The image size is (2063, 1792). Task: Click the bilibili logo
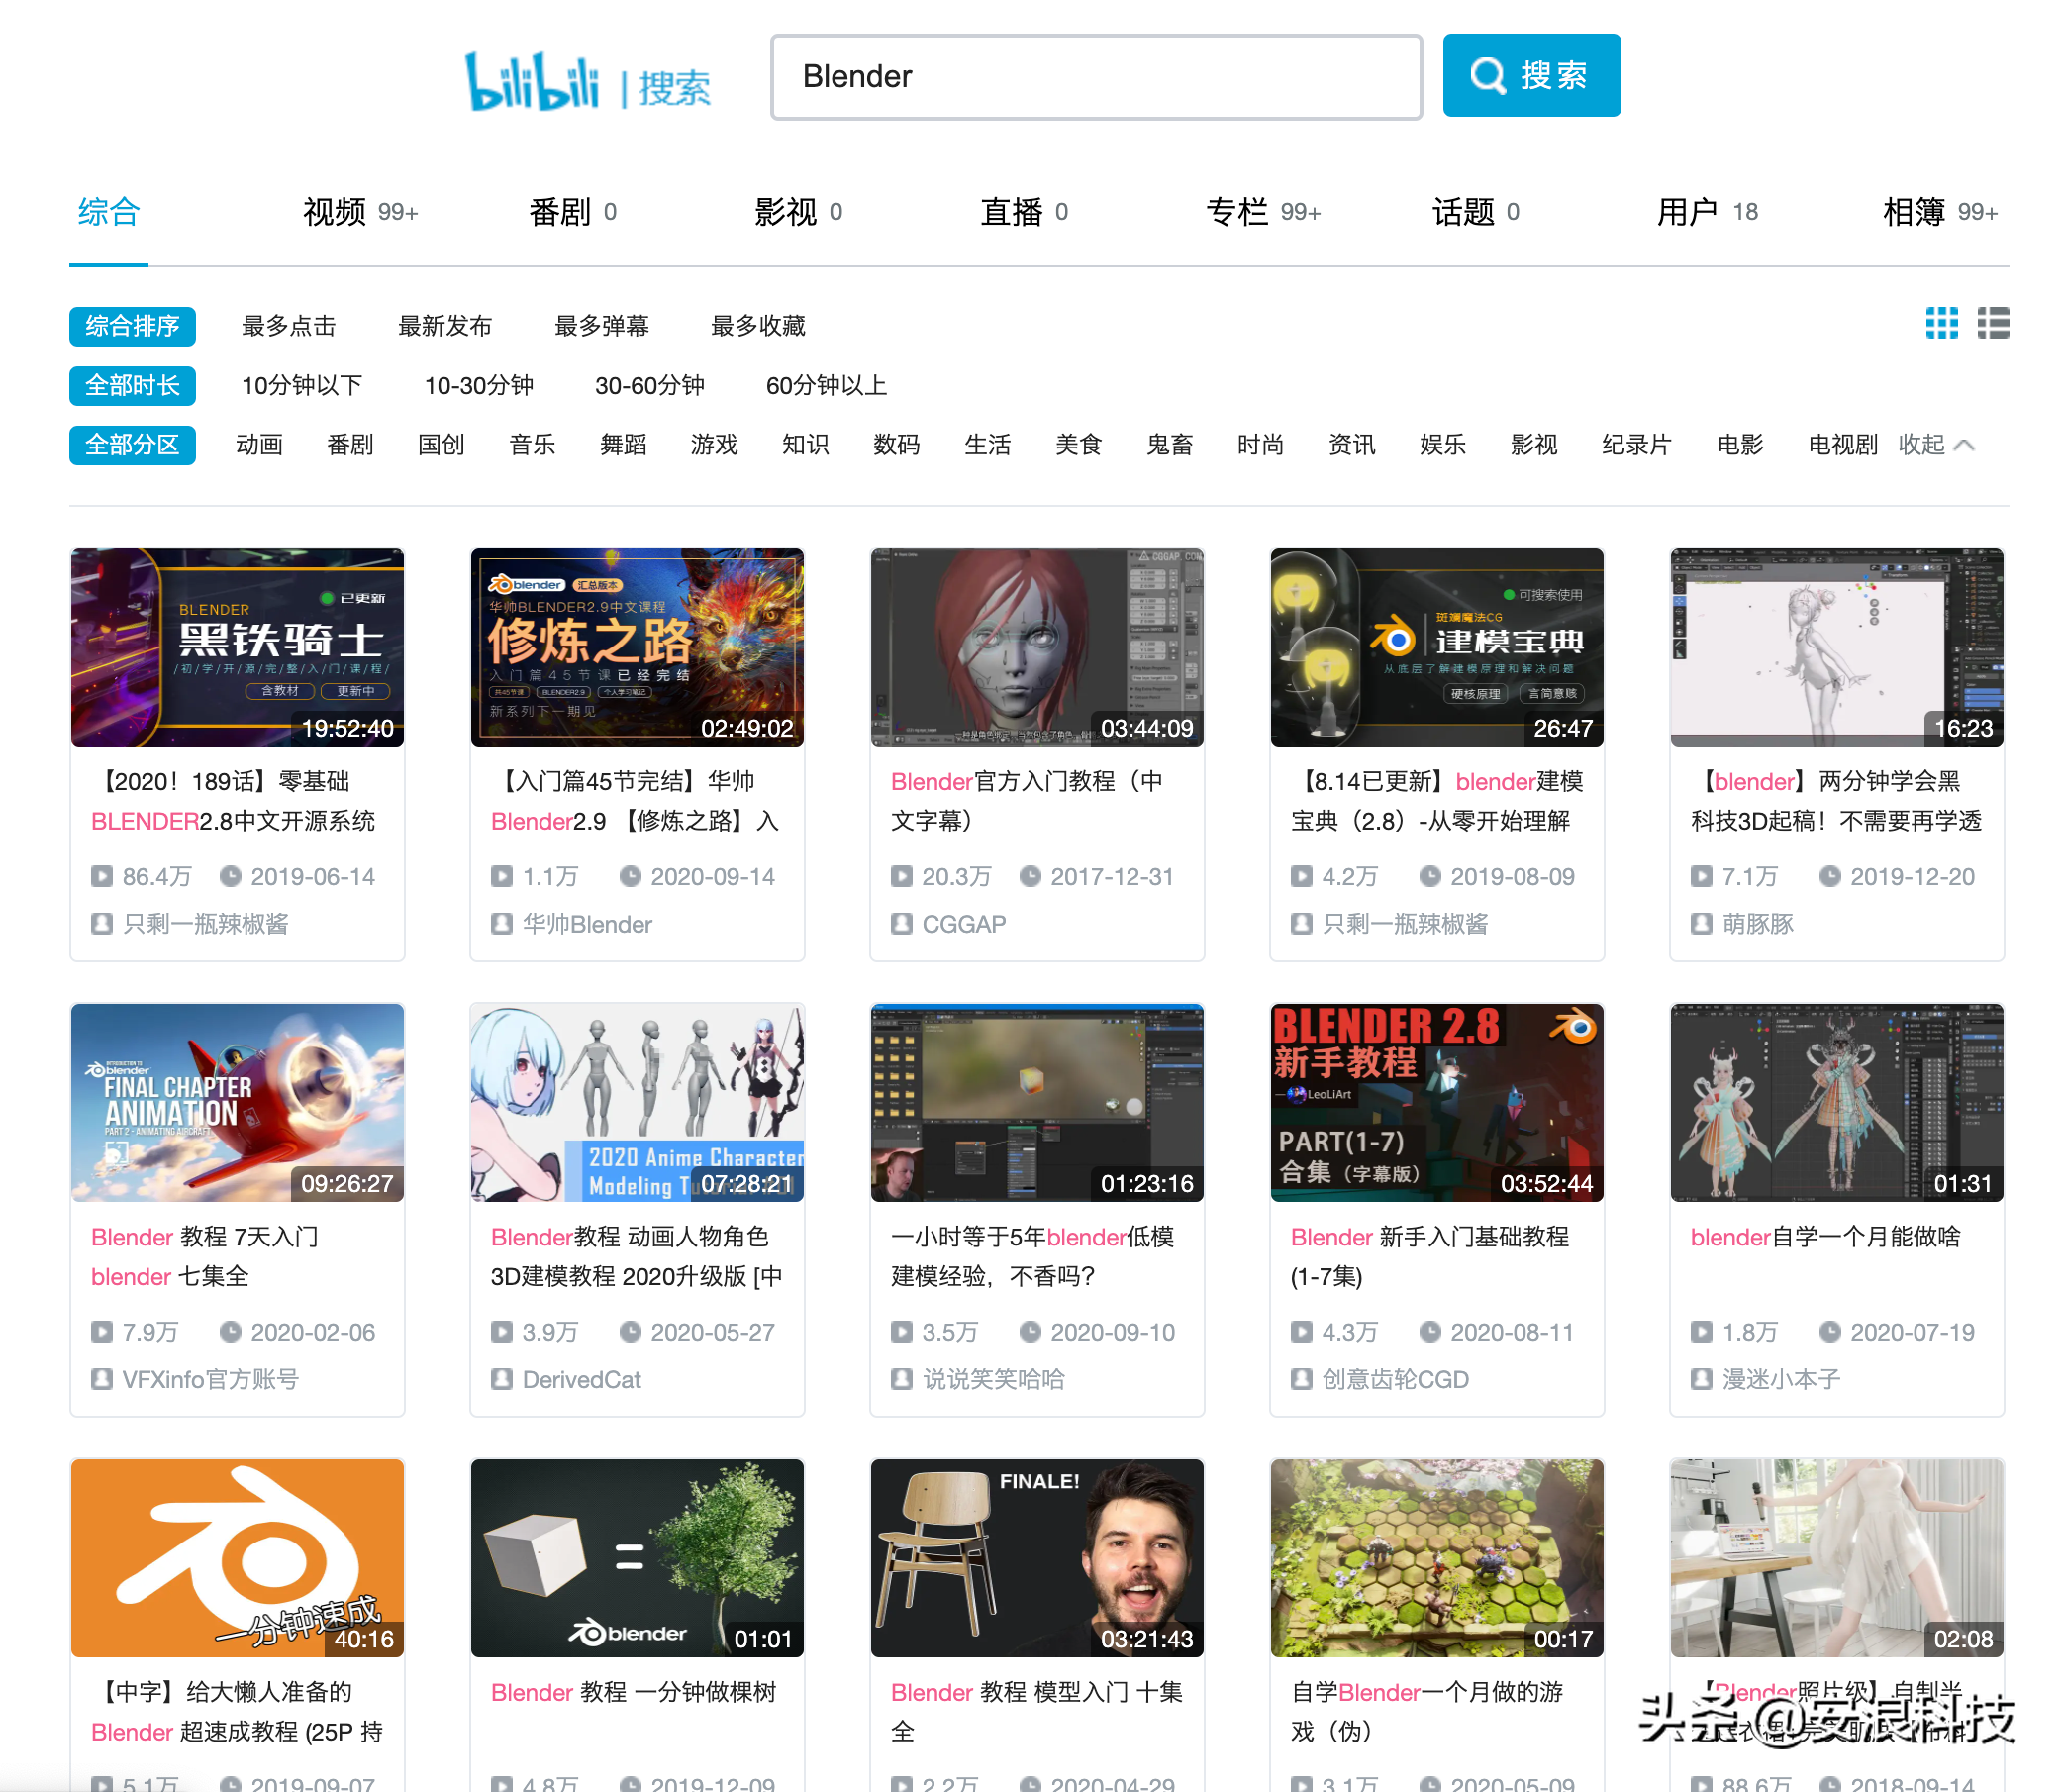click(532, 80)
